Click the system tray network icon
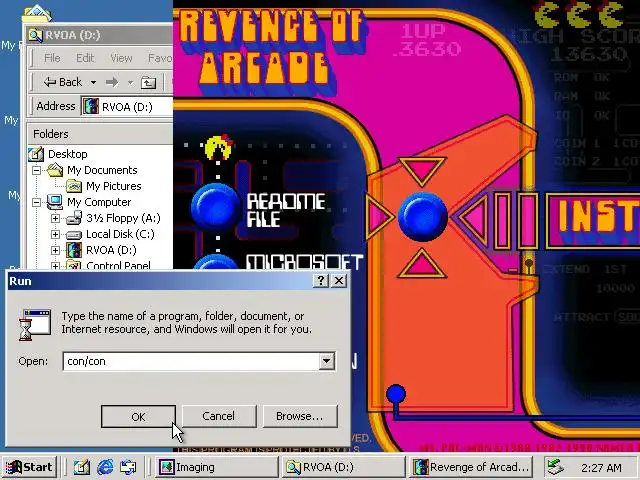This screenshot has height=480, width=640. (x=556, y=467)
